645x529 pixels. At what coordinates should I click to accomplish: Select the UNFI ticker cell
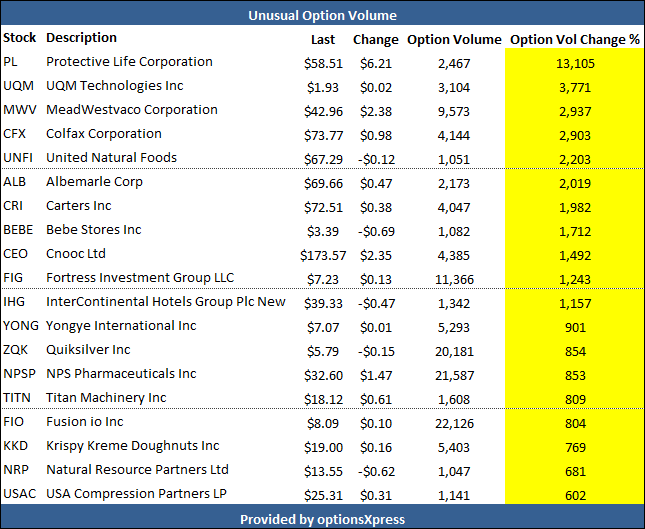click(x=18, y=158)
